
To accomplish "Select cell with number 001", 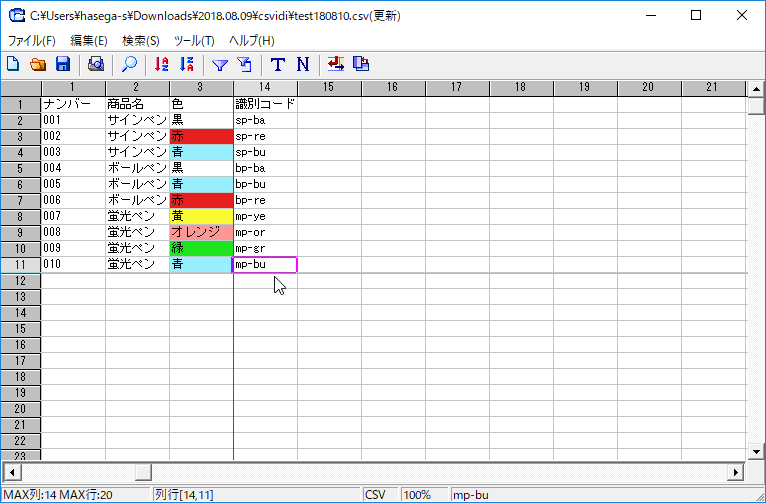I will click(73, 120).
